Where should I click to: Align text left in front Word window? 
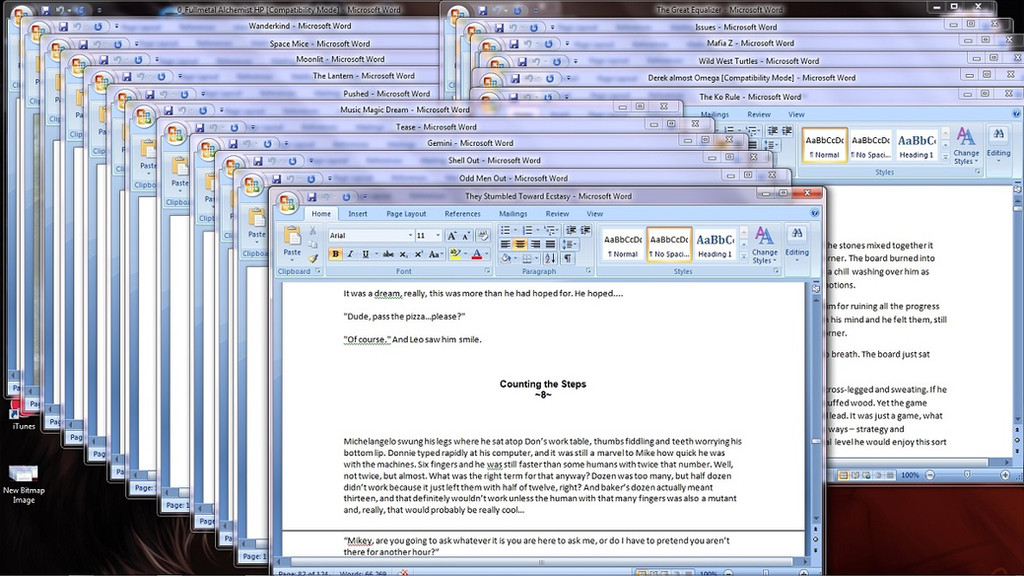pos(505,244)
